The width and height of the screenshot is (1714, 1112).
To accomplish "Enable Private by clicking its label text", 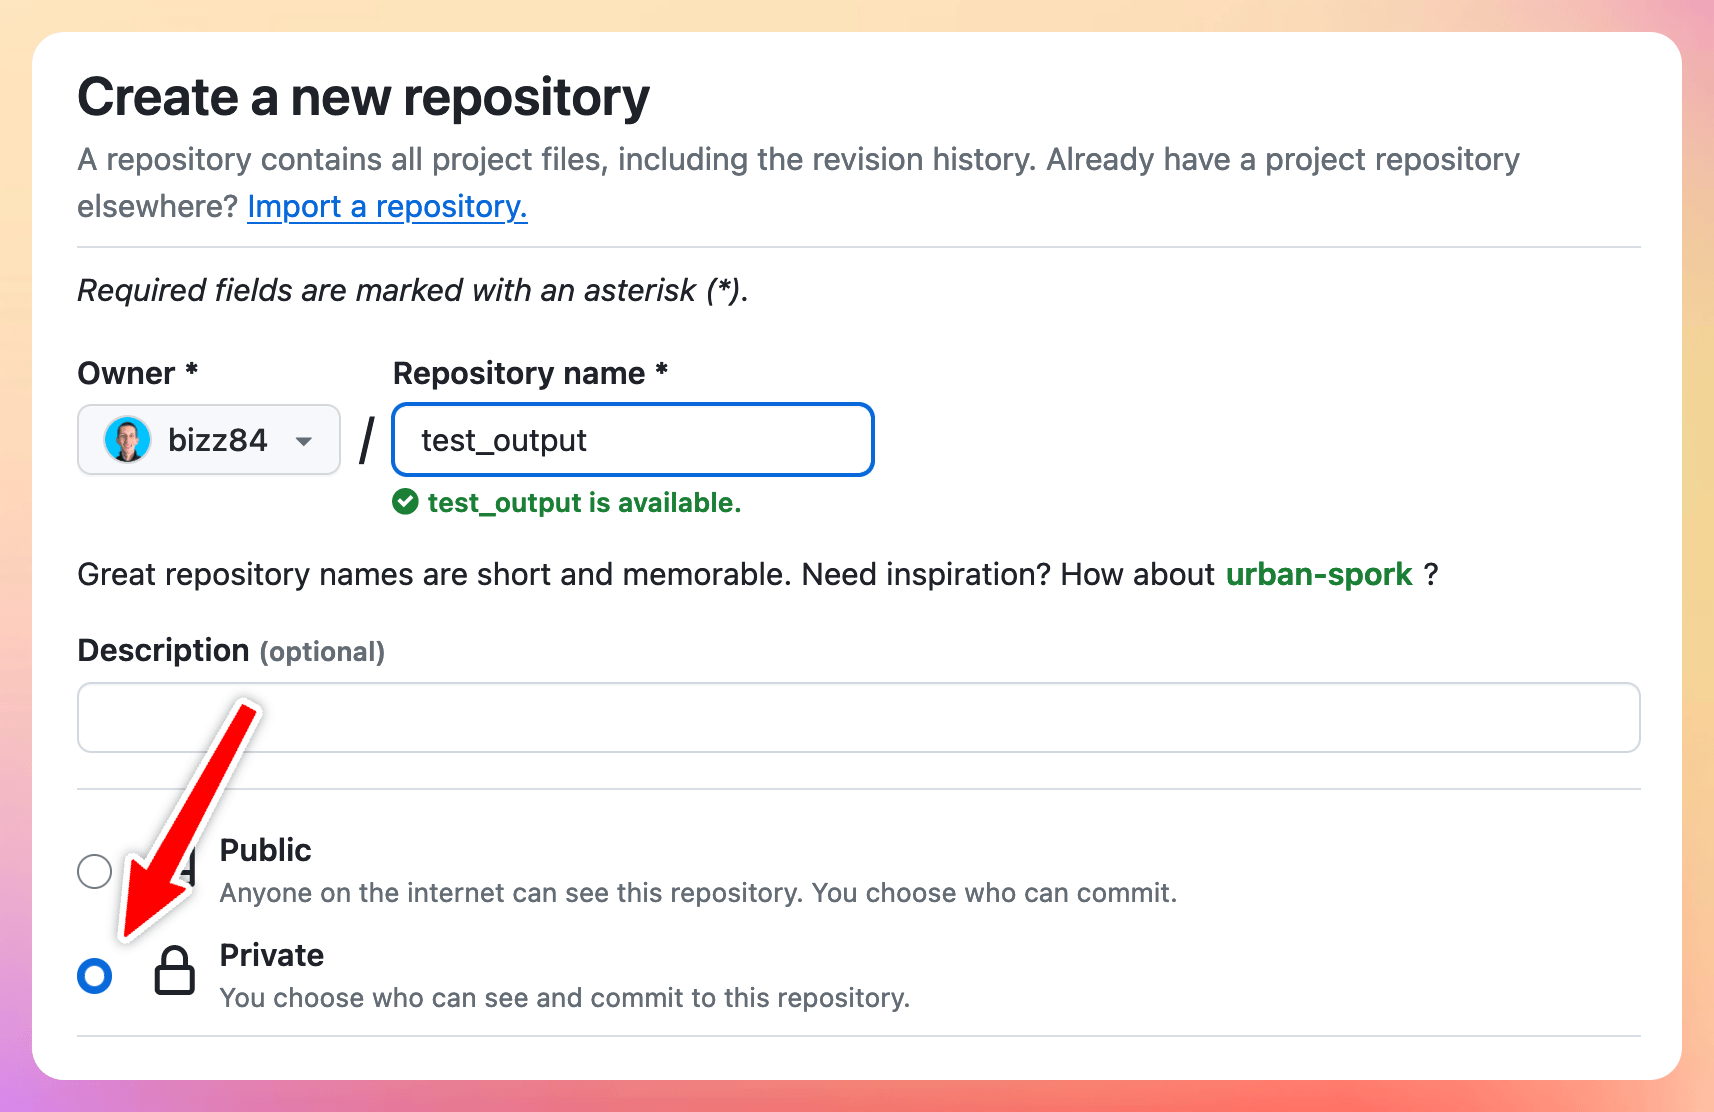I will pos(271,955).
